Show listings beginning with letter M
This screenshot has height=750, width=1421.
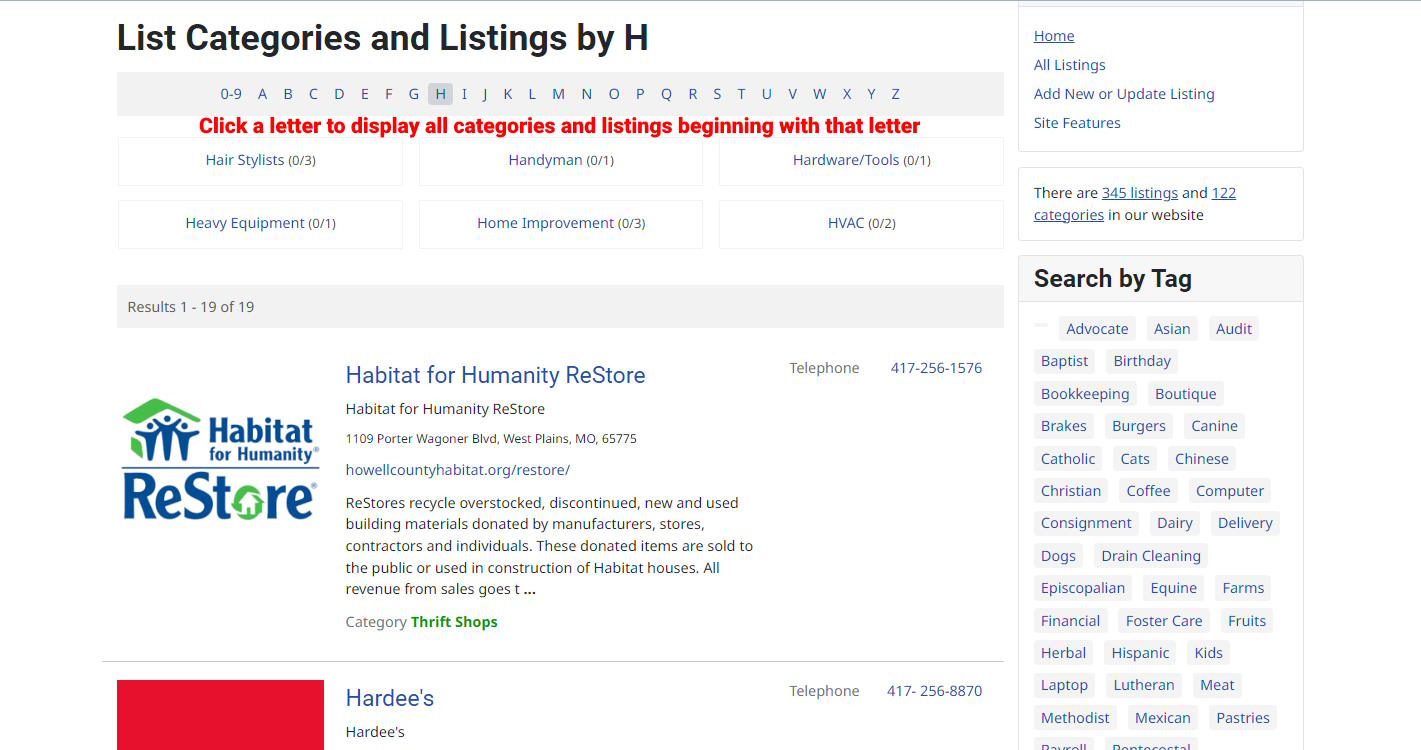pyautogui.click(x=558, y=94)
